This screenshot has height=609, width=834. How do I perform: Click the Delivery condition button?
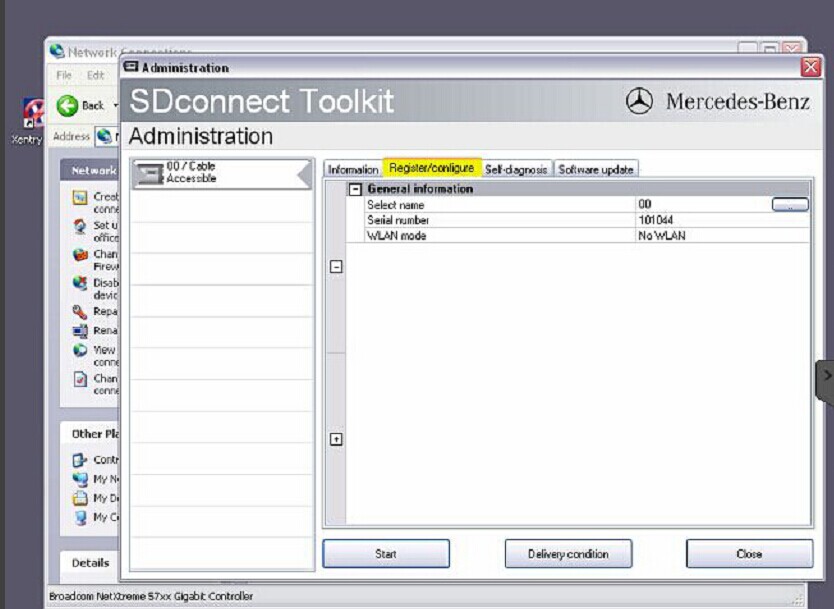click(x=569, y=554)
